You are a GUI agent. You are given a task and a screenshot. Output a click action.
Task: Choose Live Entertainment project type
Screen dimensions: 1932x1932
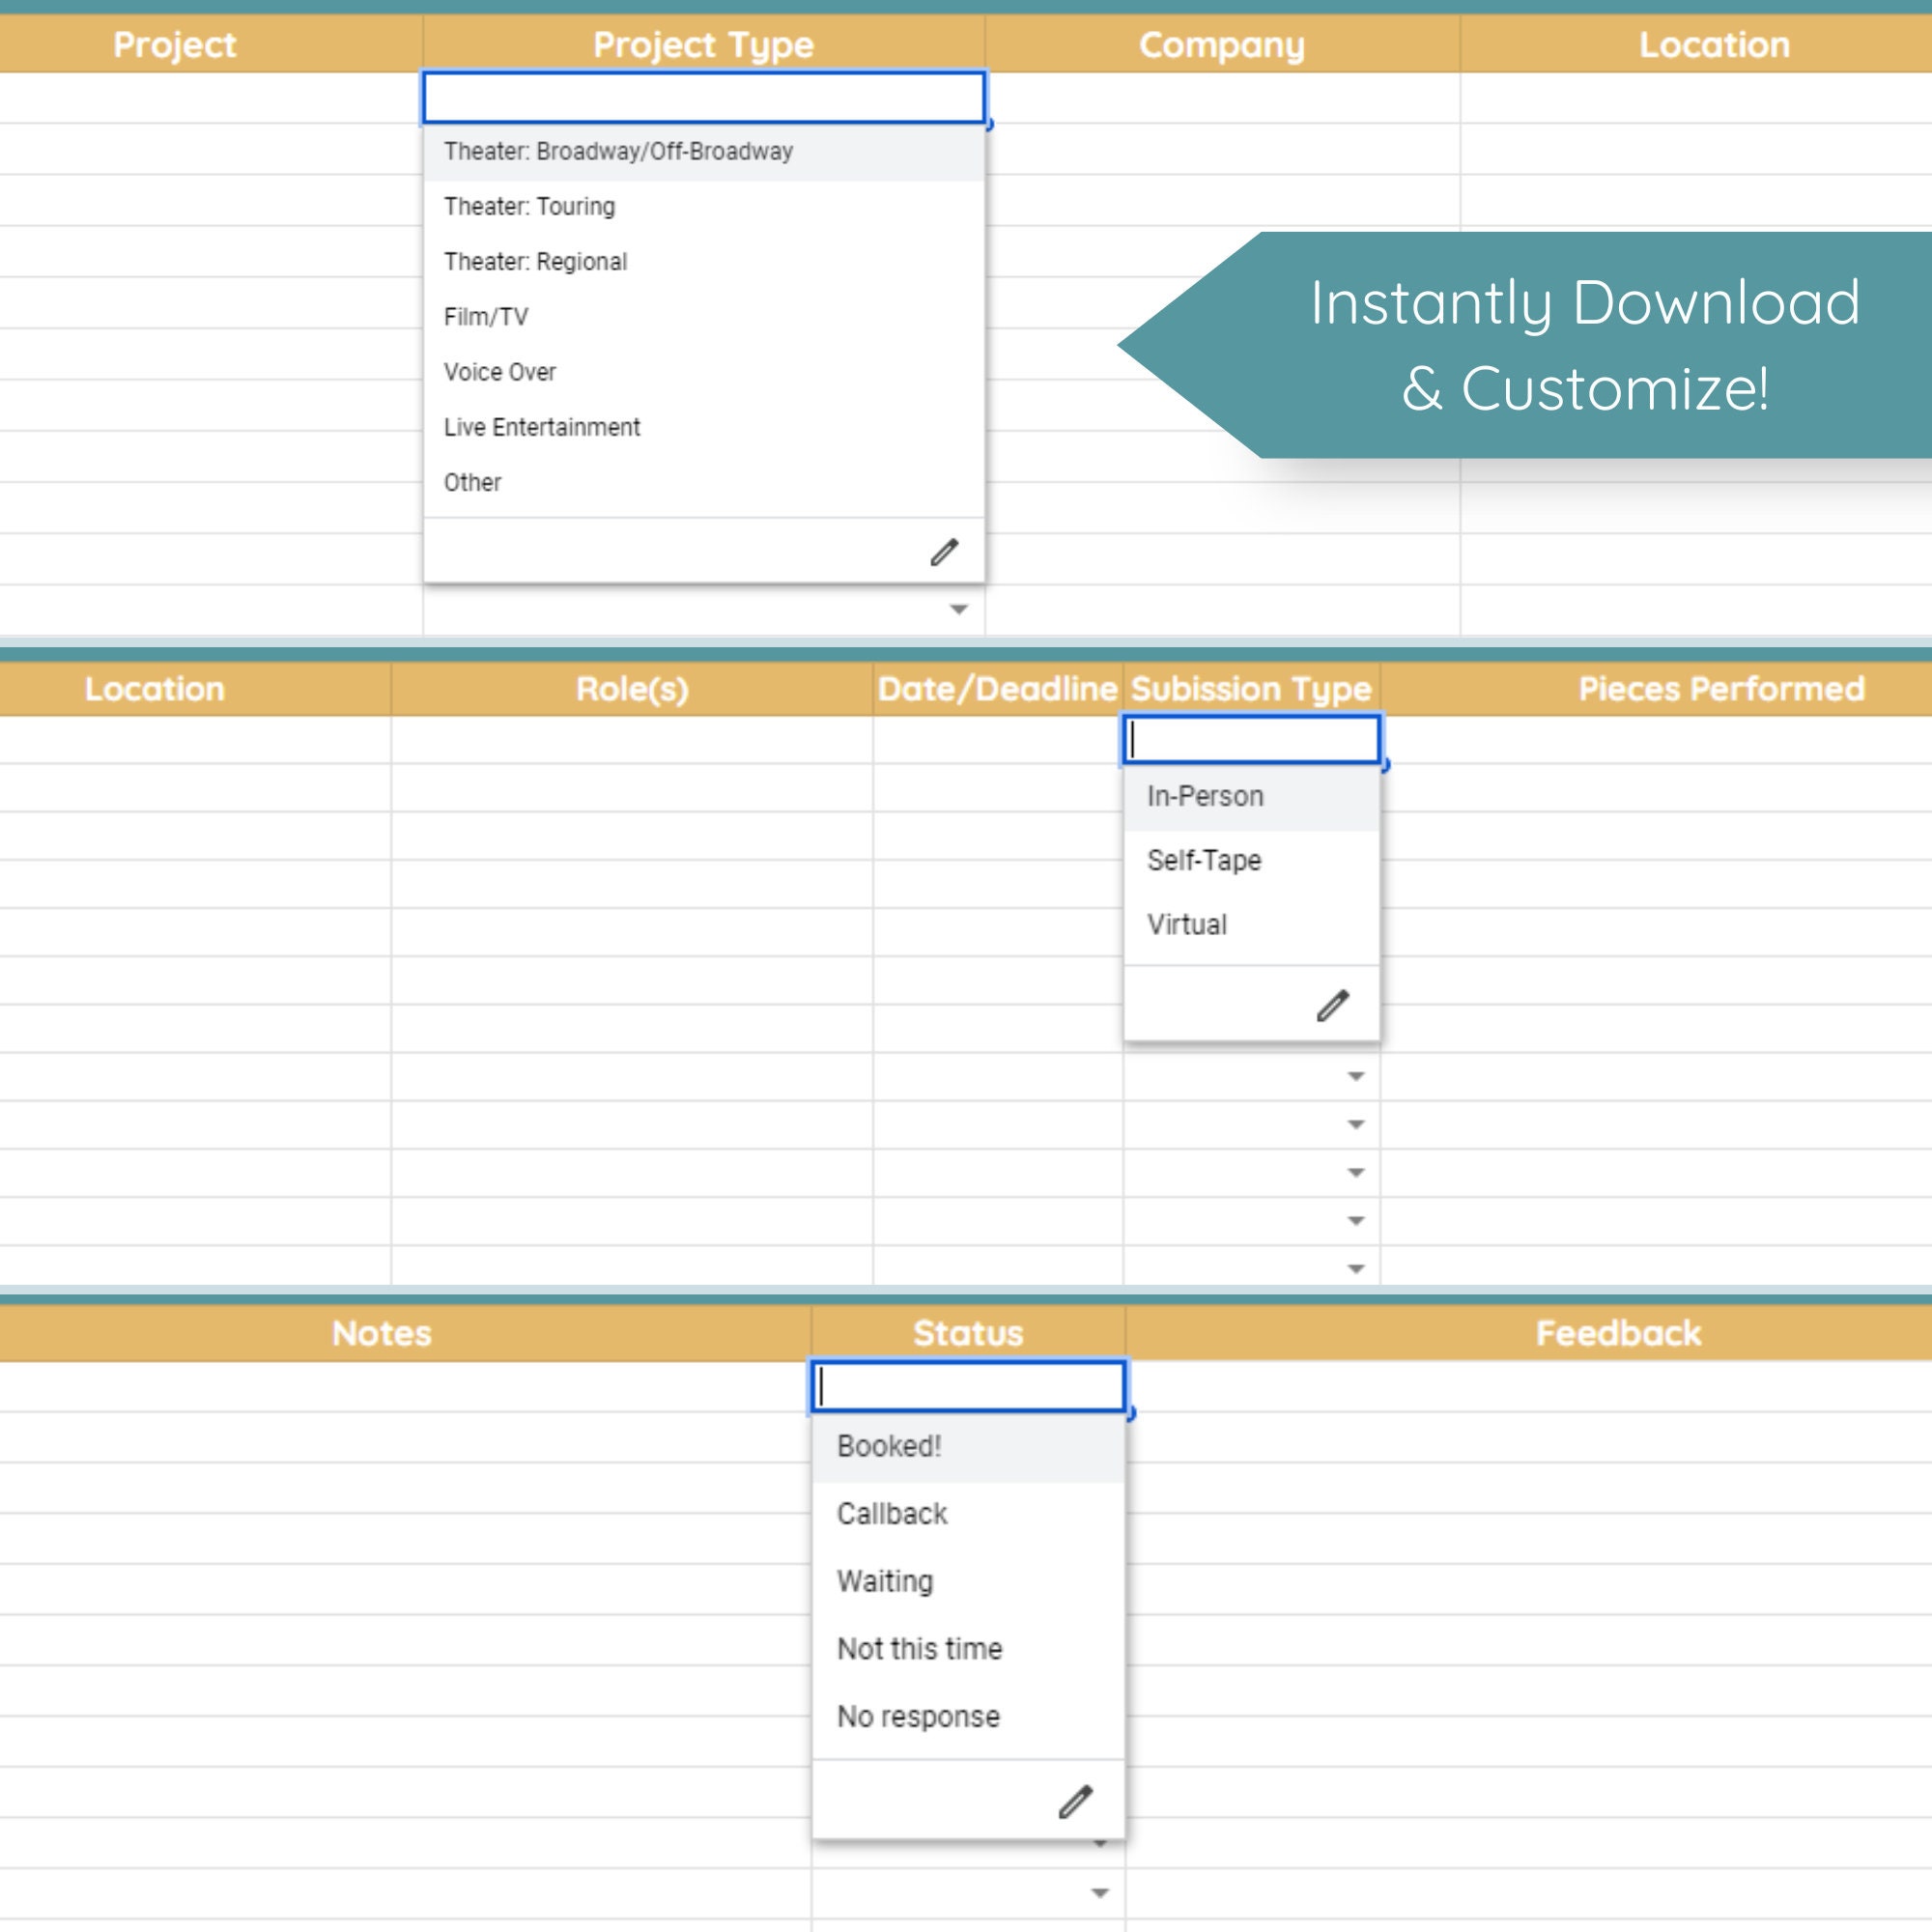[541, 427]
